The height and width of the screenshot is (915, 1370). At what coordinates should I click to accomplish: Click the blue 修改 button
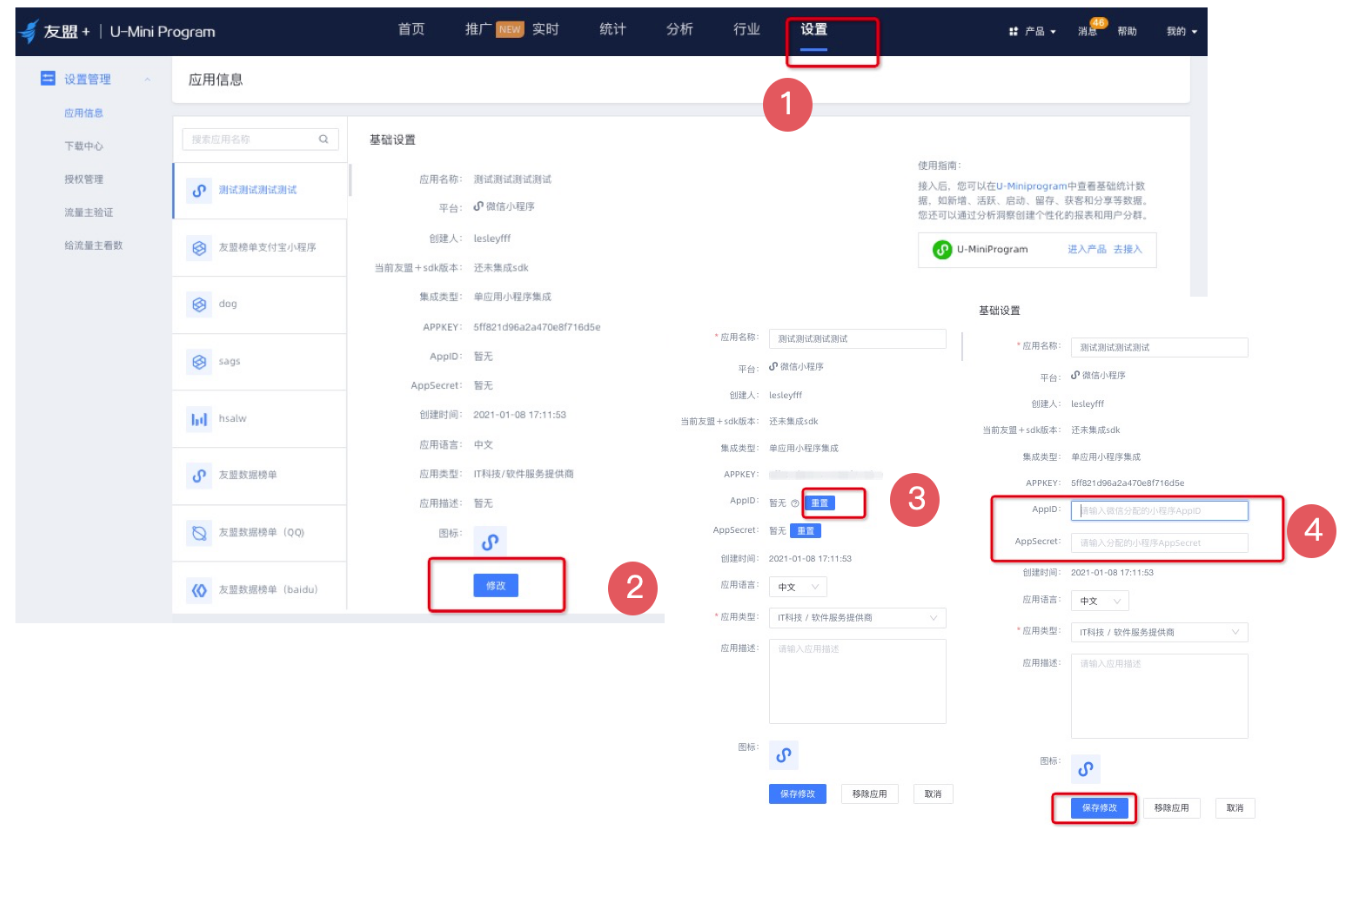495,585
